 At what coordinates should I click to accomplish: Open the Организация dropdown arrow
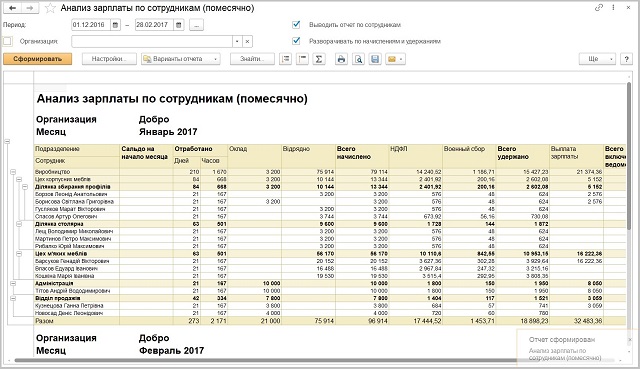click(x=238, y=41)
